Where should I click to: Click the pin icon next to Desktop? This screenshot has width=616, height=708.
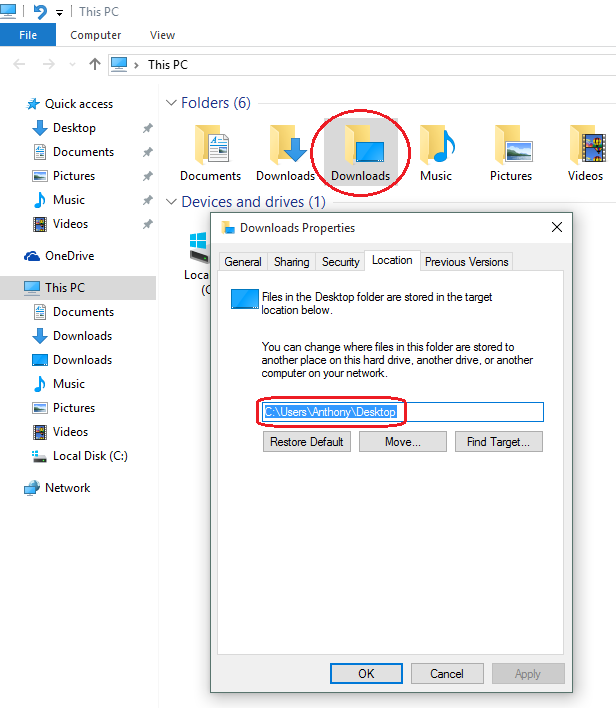148,128
